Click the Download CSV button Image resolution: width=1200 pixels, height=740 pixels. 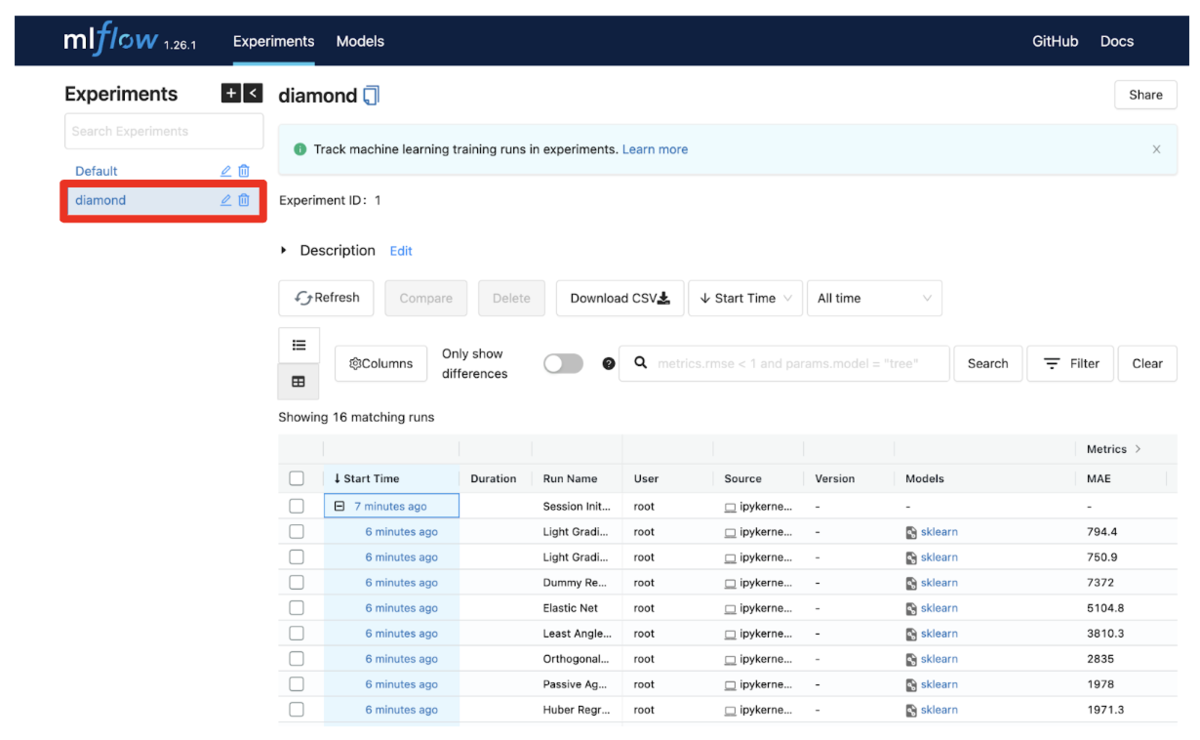tap(620, 298)
